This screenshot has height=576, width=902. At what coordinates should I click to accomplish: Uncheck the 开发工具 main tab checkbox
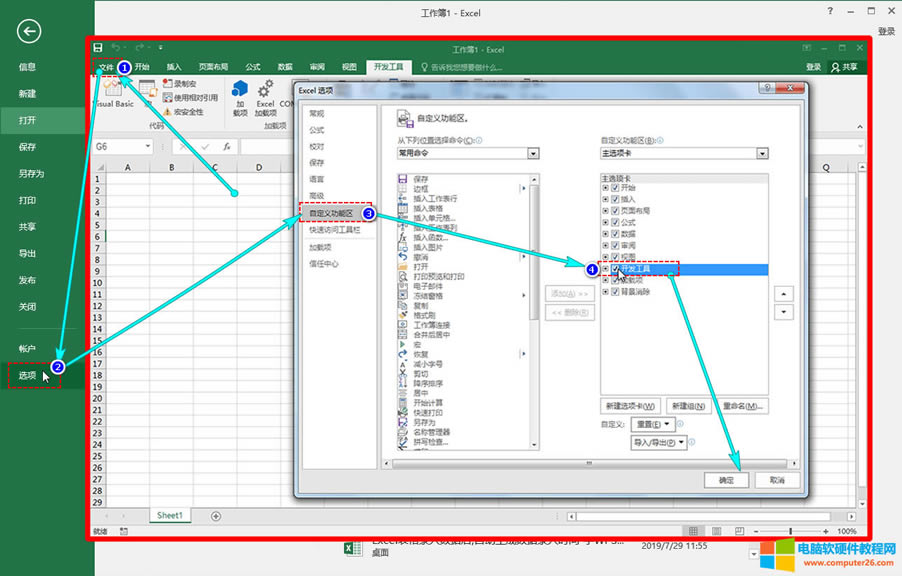click(614, 269)
